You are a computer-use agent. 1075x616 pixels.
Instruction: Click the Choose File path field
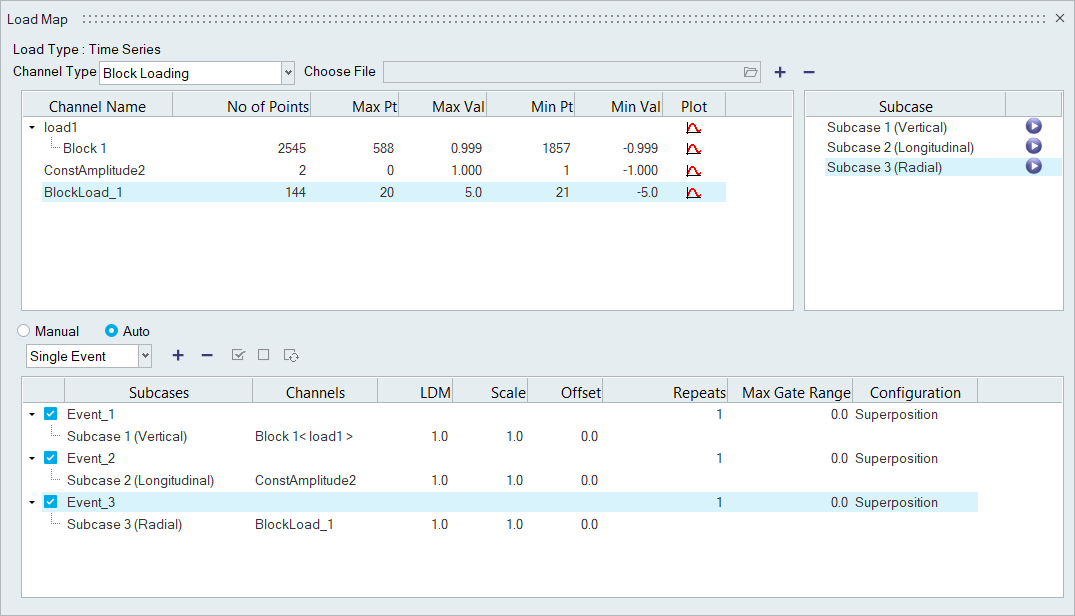click(x=562, y=72)
